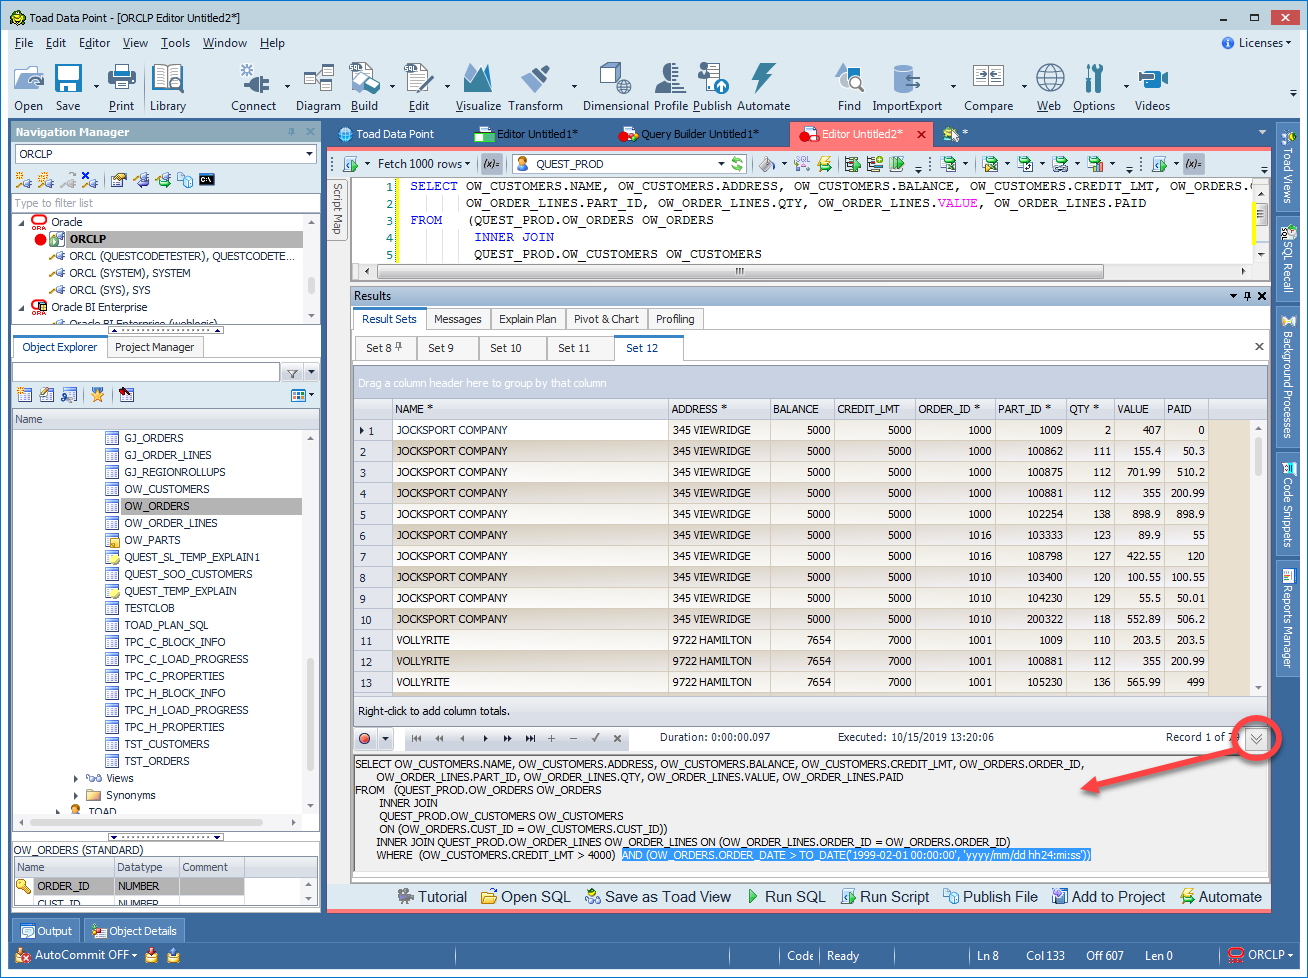1308x978 pixels.
Task: Click the Run SQL button
Action: tap(787, 897)
